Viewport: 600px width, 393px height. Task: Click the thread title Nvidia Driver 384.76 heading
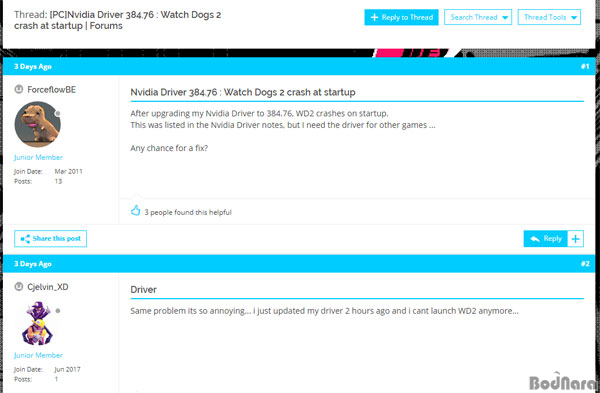click(x=243, y=92)
